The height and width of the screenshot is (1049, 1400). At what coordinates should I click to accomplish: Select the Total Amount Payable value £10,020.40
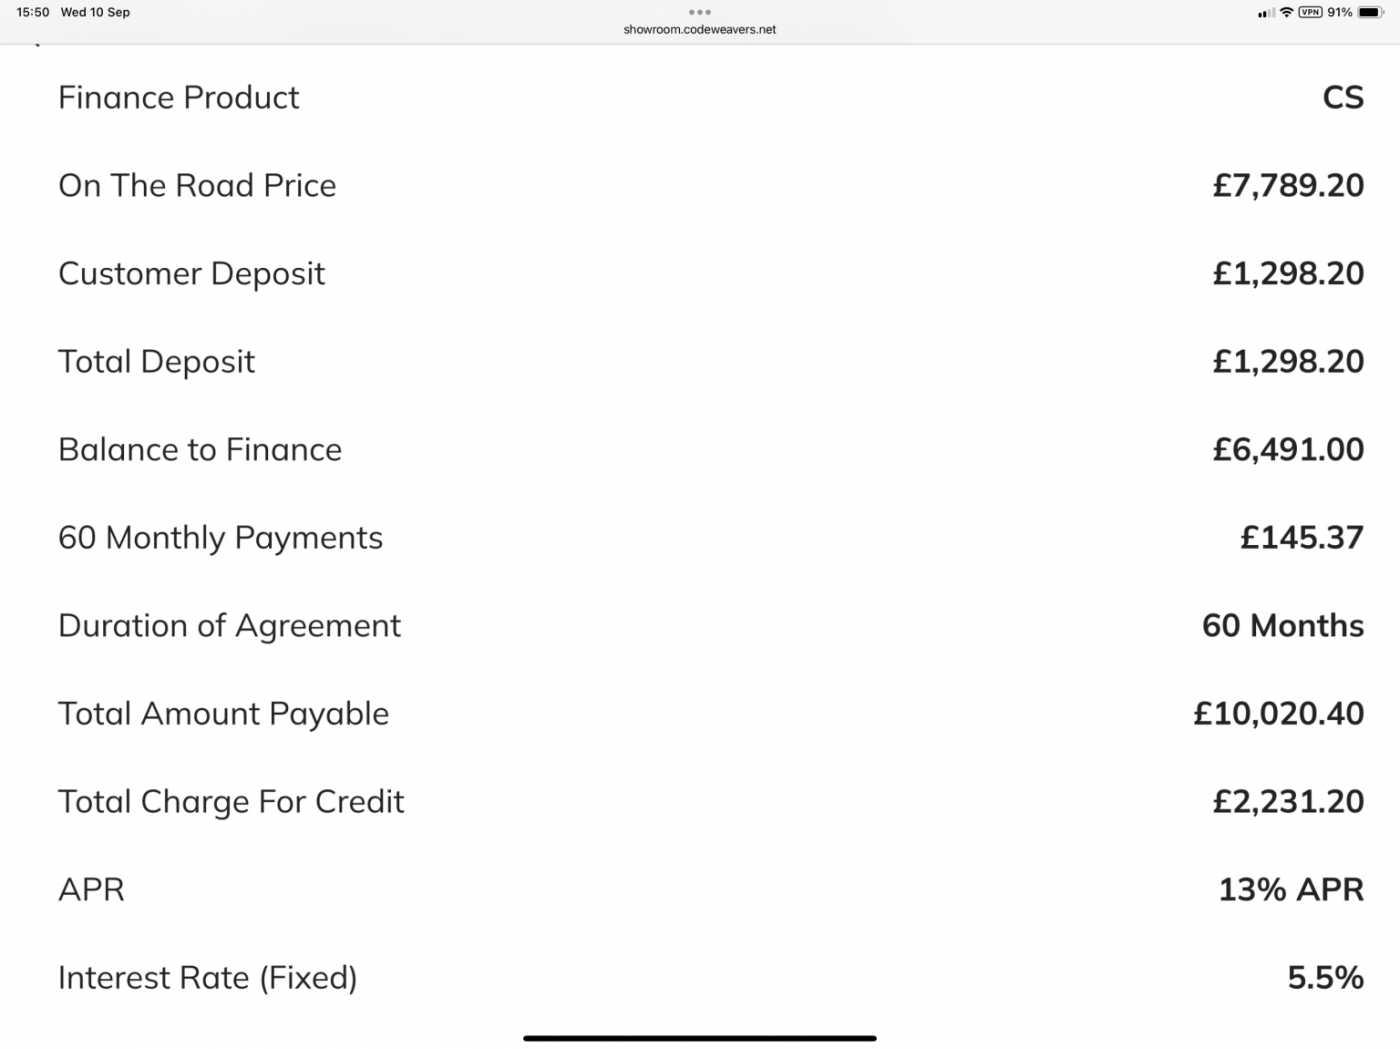[x=1279, y=713]
